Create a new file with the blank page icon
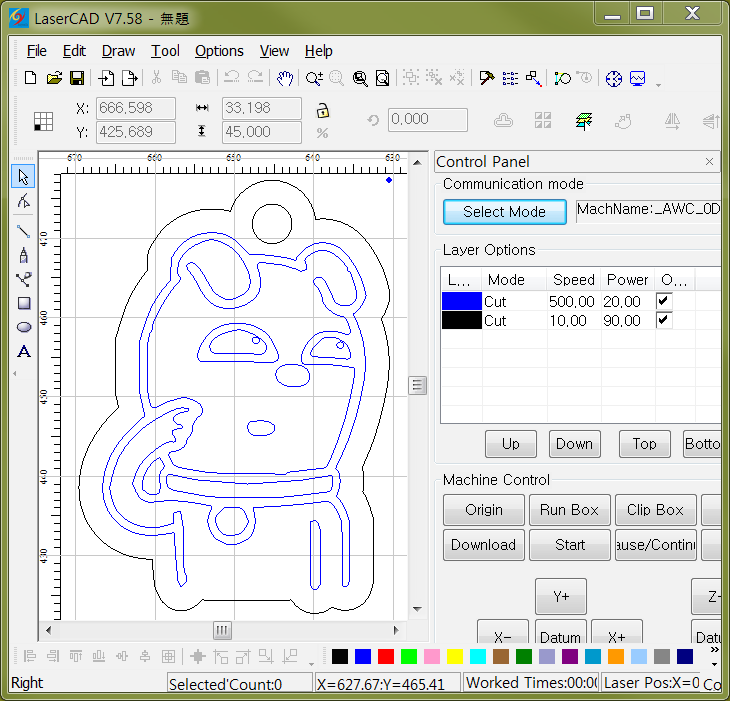This screenshot has height=701, width=730. (30, 78)
